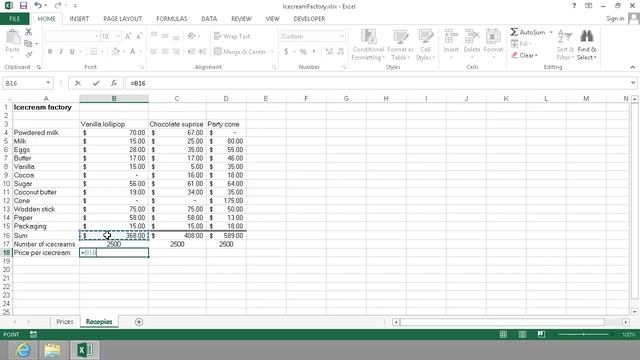Click the Insert cells icon
640x360 pixels.
tap(451, 36)
